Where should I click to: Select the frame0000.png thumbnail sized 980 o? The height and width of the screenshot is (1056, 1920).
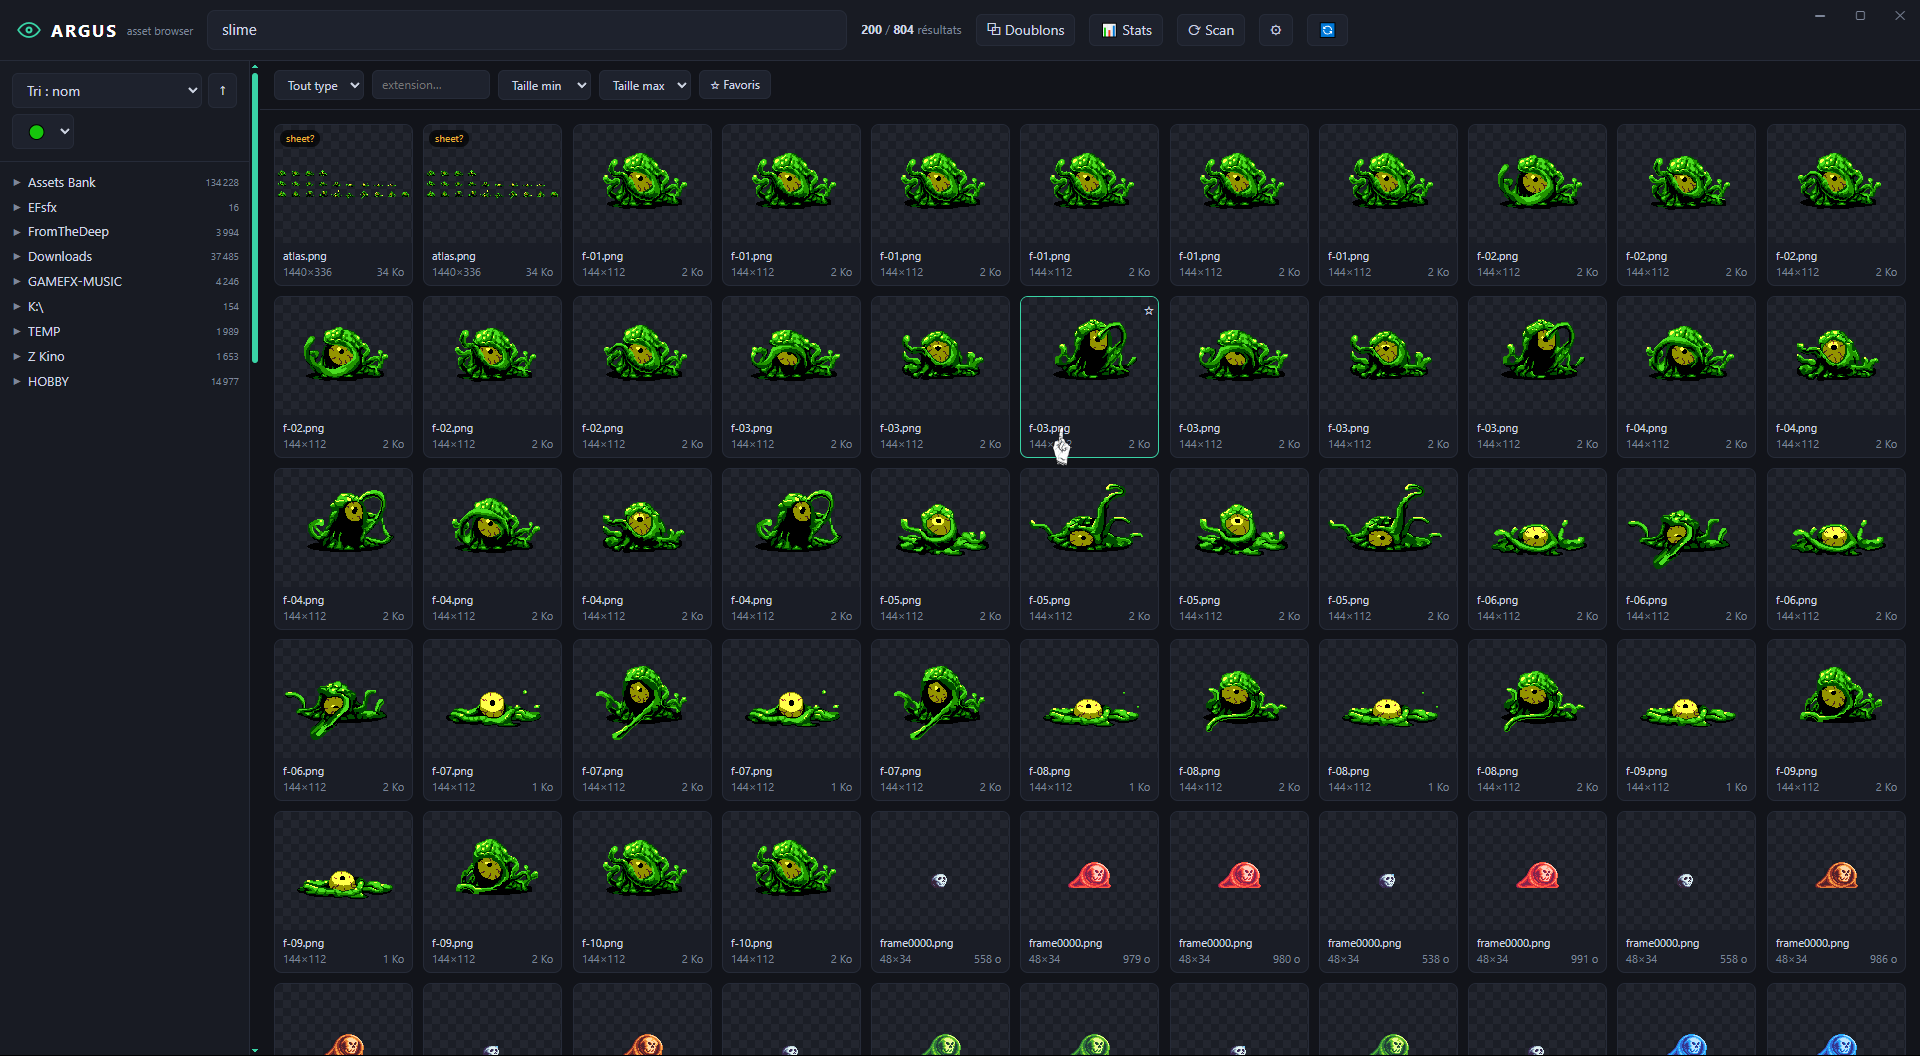(x=1239, y=891)
